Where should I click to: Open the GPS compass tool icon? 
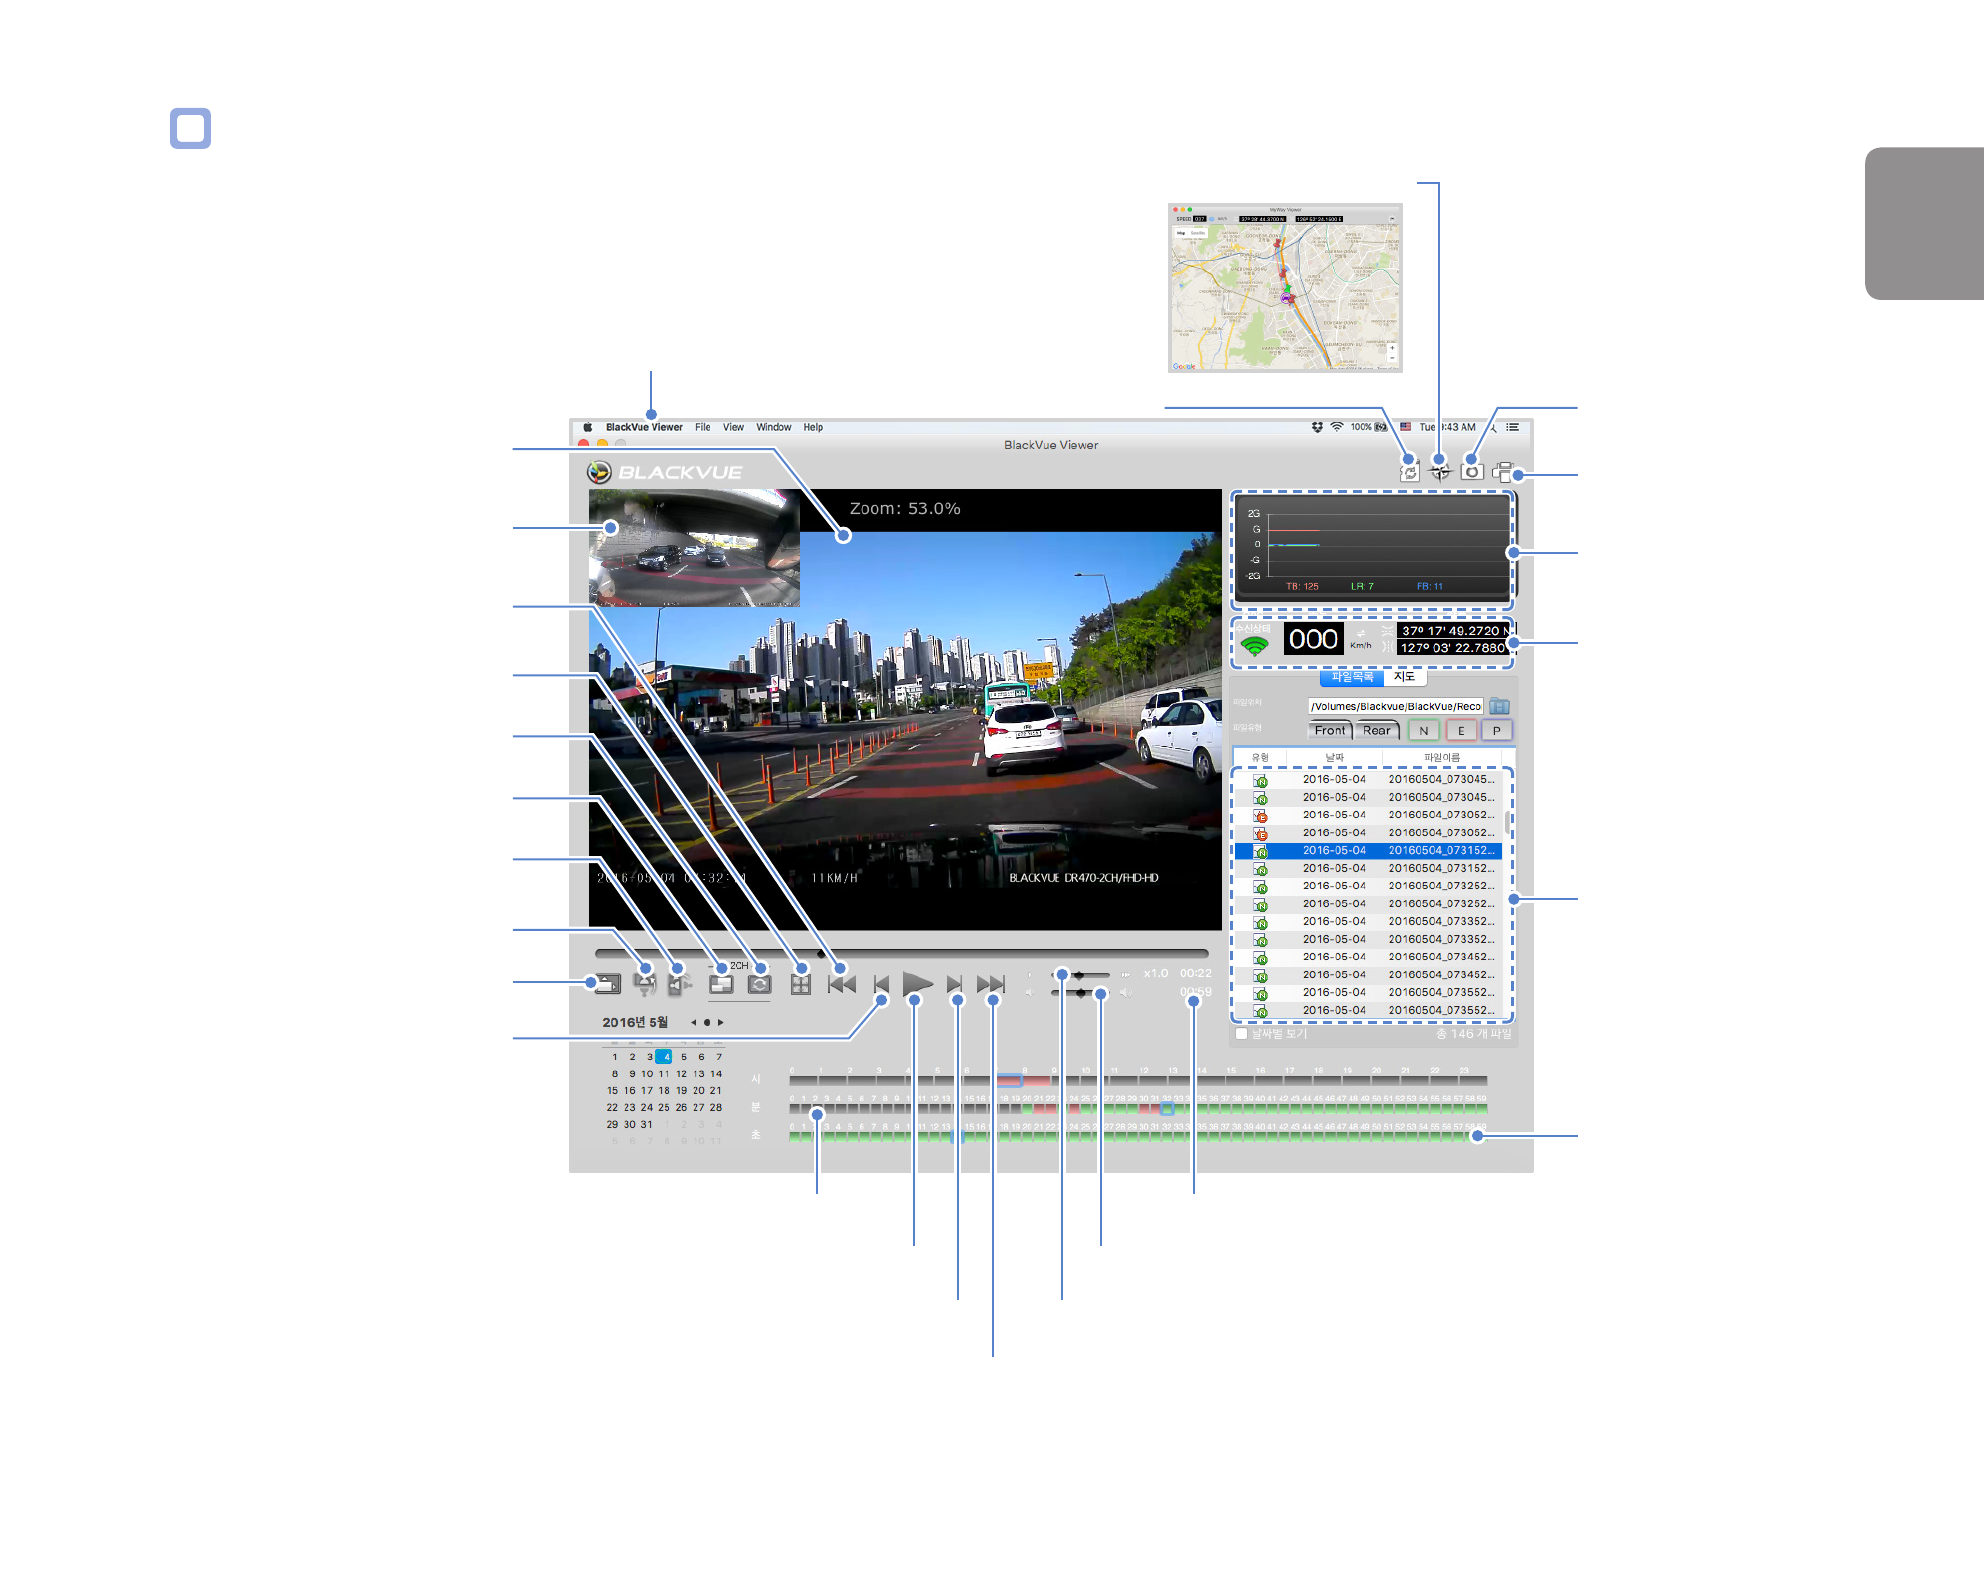(x=1440, y=471)
